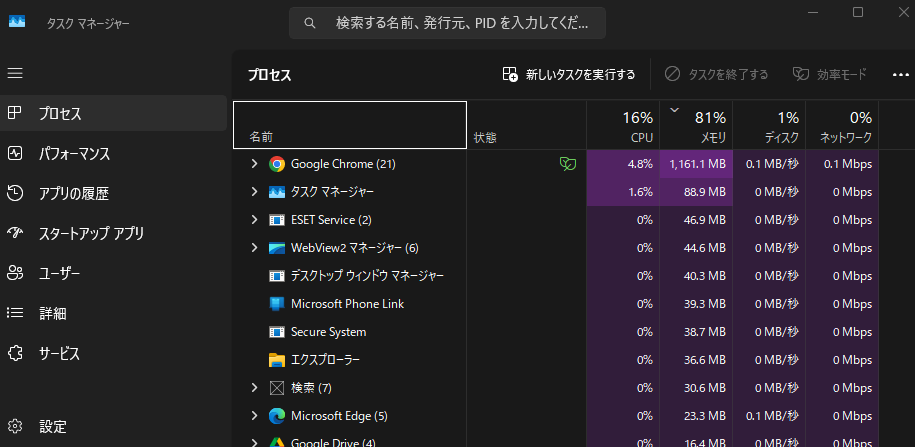Click the 設定 gear icon
The width and height of the screenshot is (915, 447).
[x=15, y=427]
